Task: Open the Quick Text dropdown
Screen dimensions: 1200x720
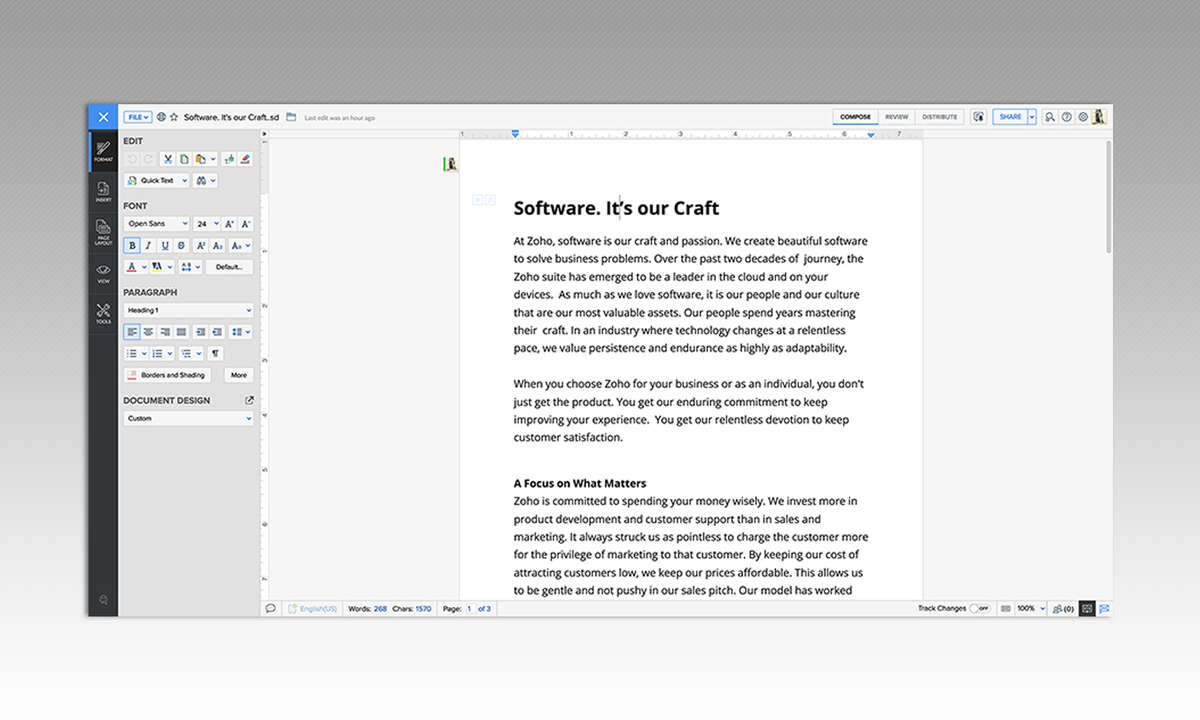Action: [x=156, y=181]
